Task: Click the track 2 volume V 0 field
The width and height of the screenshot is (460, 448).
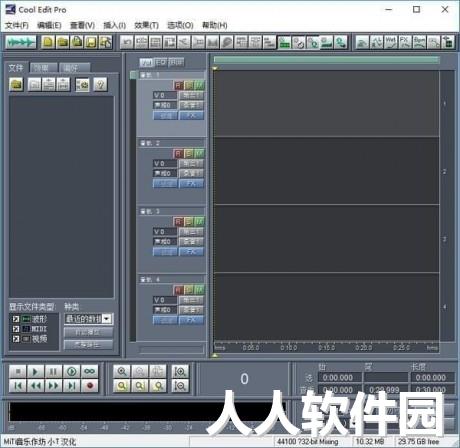Action: [x=165, y=164]
